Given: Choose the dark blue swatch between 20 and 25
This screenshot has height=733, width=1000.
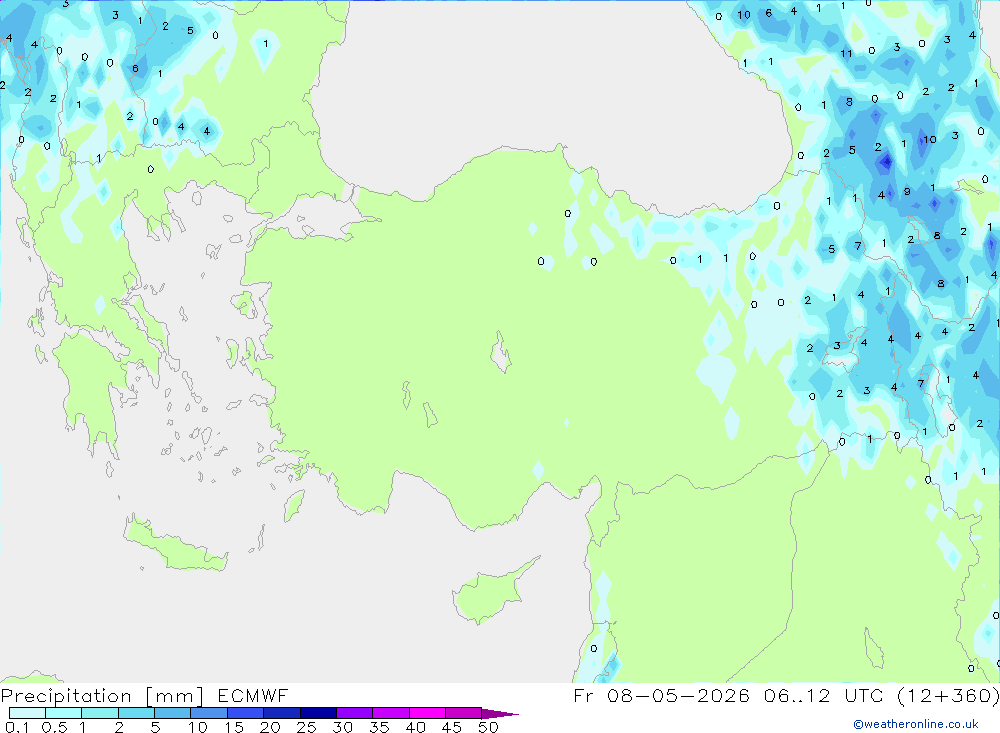Looking at the screenshot, I should click(x=282, y=713).
